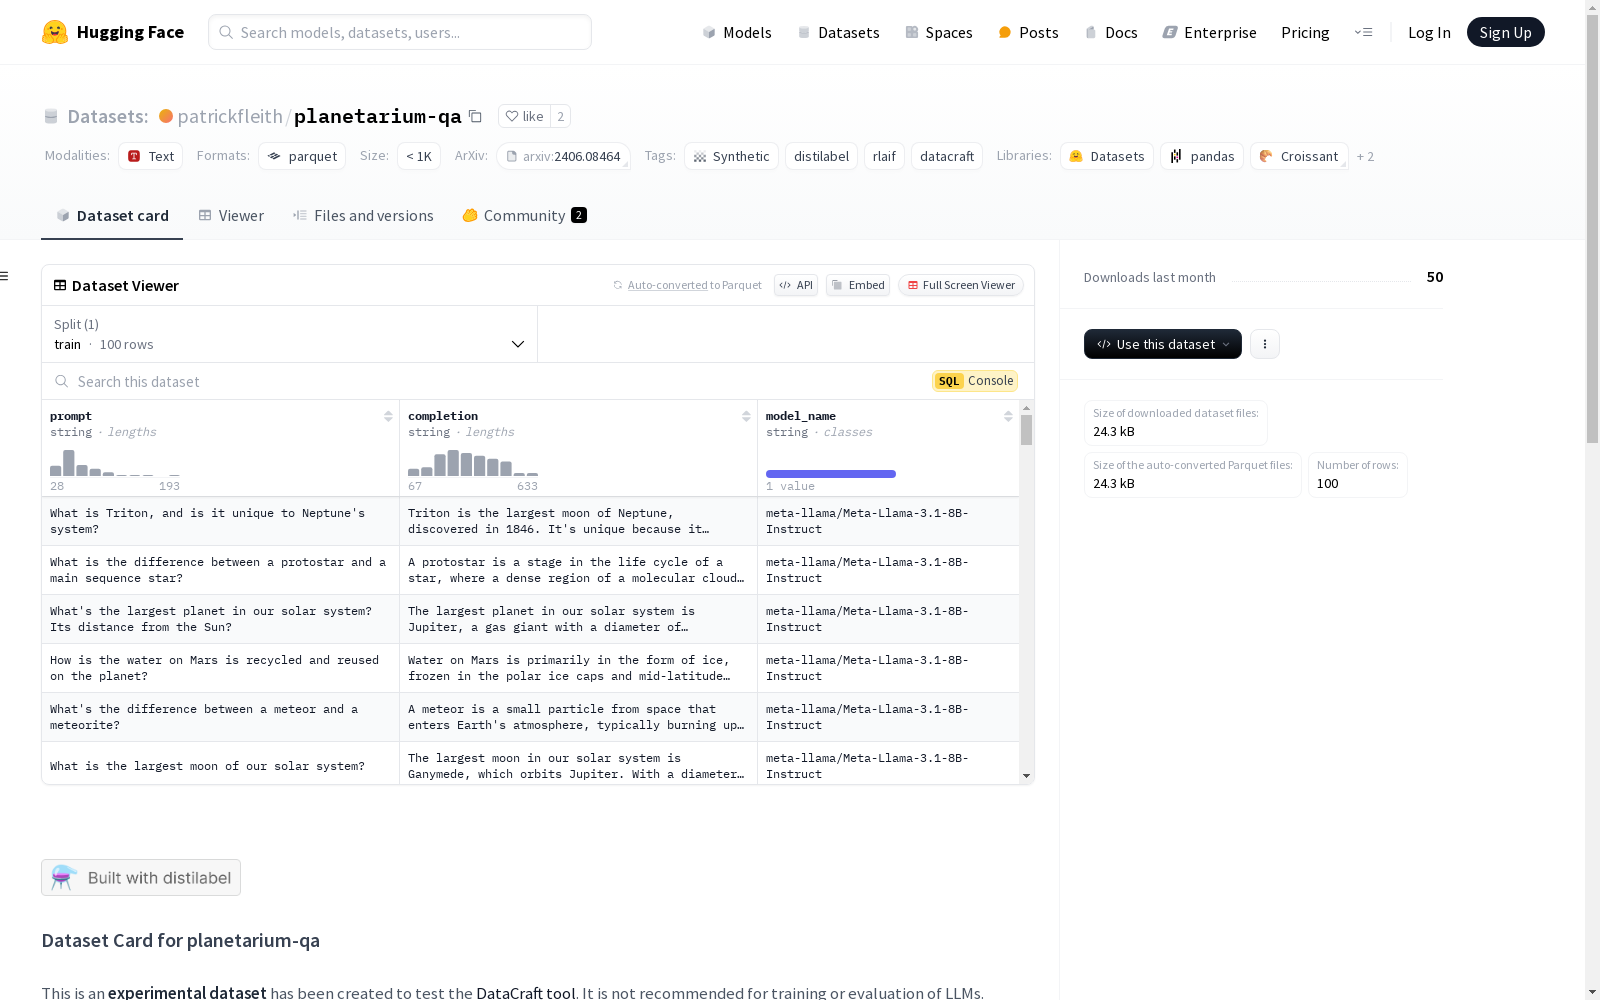Show the +2 additional libraries
Screen dimensions: 1600x1000
(1365, 156)
